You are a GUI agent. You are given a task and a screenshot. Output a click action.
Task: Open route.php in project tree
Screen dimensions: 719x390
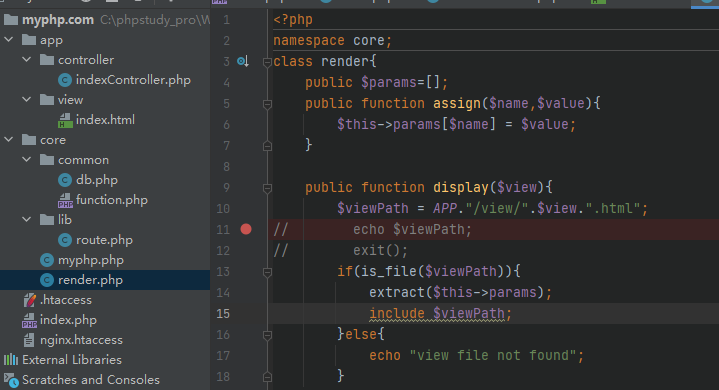(x=104, y=240)
